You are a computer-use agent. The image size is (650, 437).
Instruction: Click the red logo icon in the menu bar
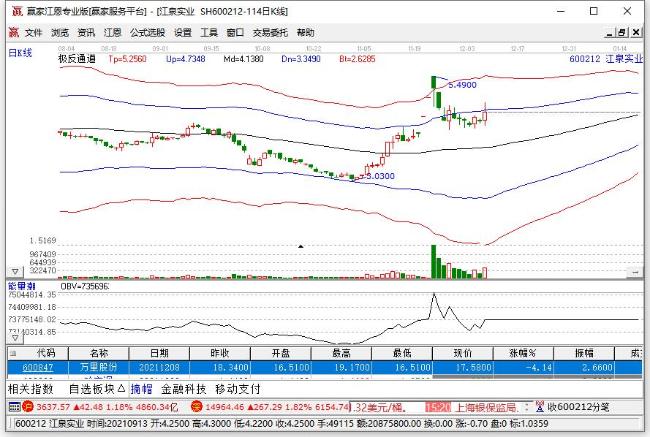pyautogui.click(x=14, y=32)
